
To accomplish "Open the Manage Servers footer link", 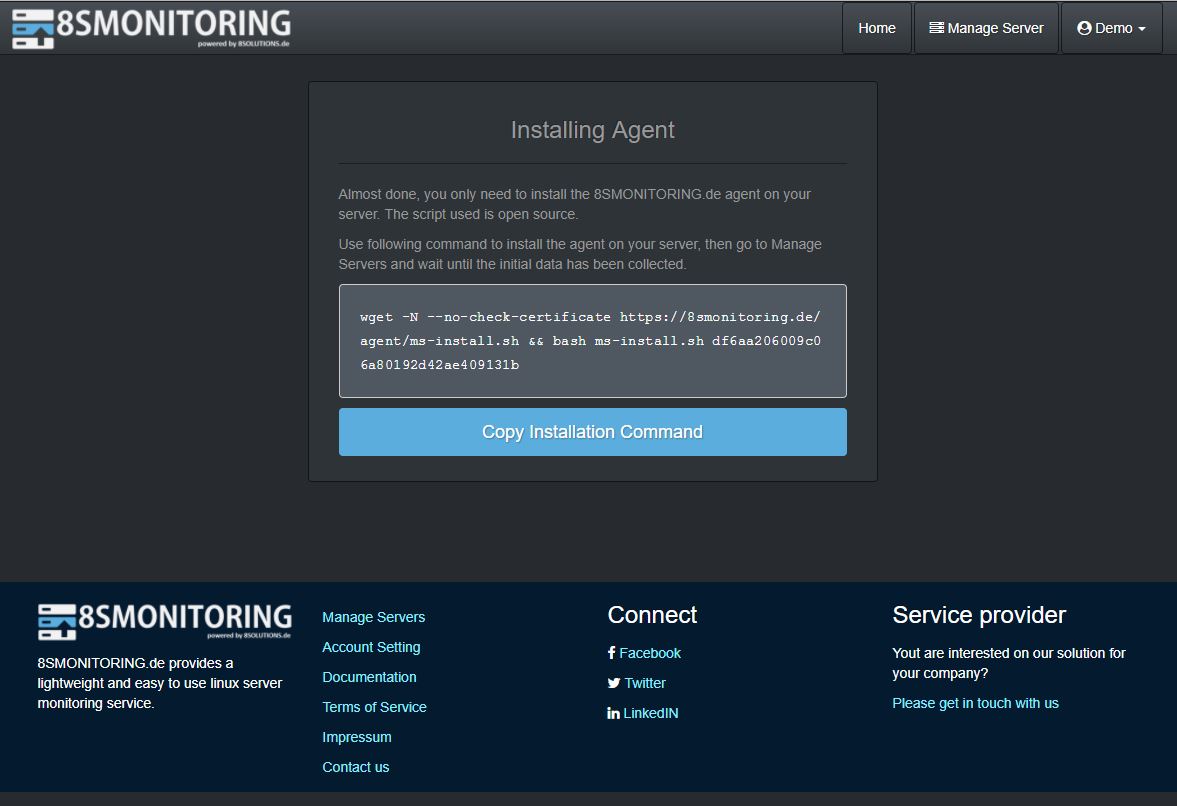I will coord(373,617).
